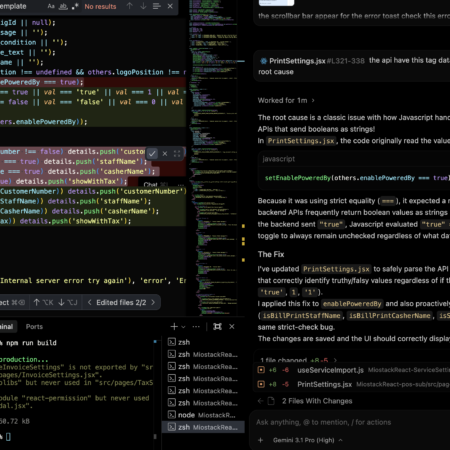Accept the inline diff change checkmark
Viewport: 450px width, 450px height.
pos(152,154)
